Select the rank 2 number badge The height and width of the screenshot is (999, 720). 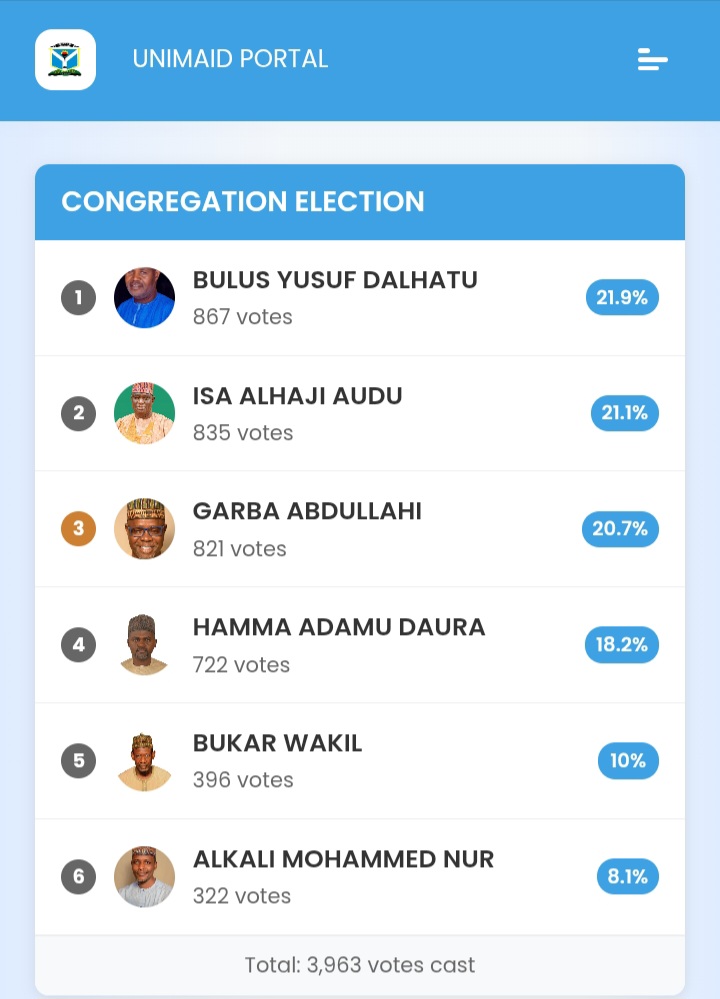tap(78, 413)
